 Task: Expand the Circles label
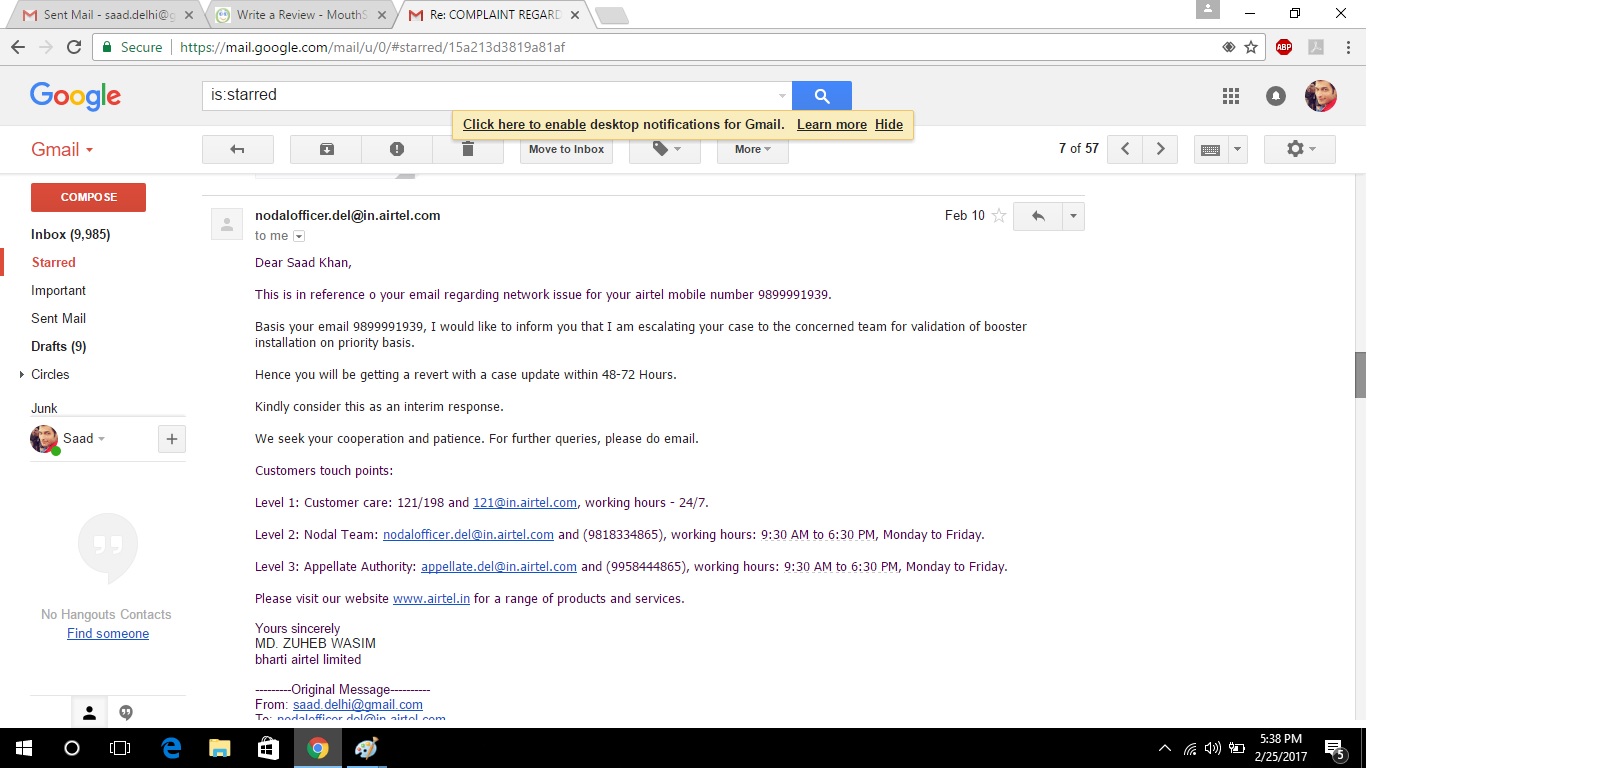22,374
